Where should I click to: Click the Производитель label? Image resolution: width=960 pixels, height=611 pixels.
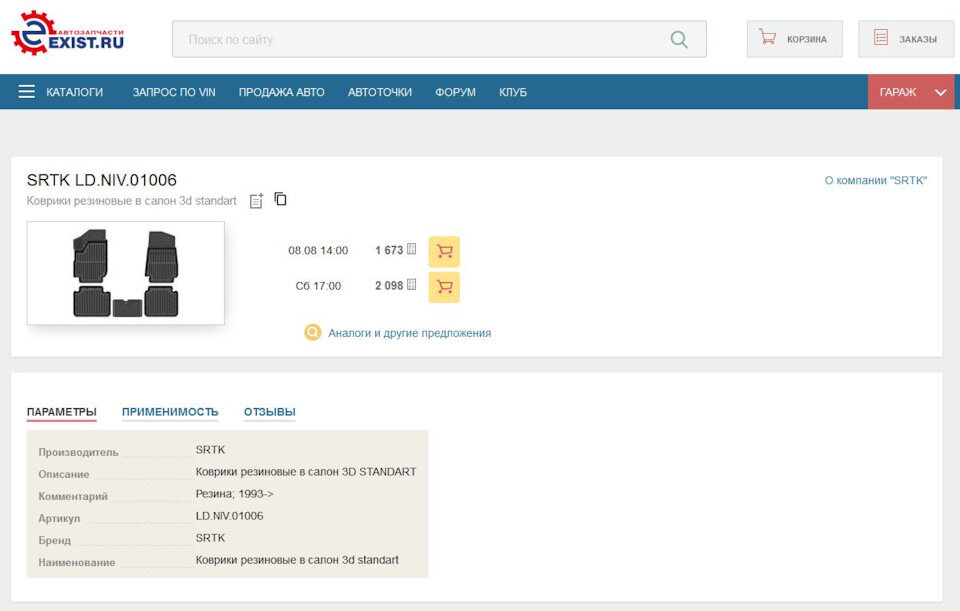(78, 452)
